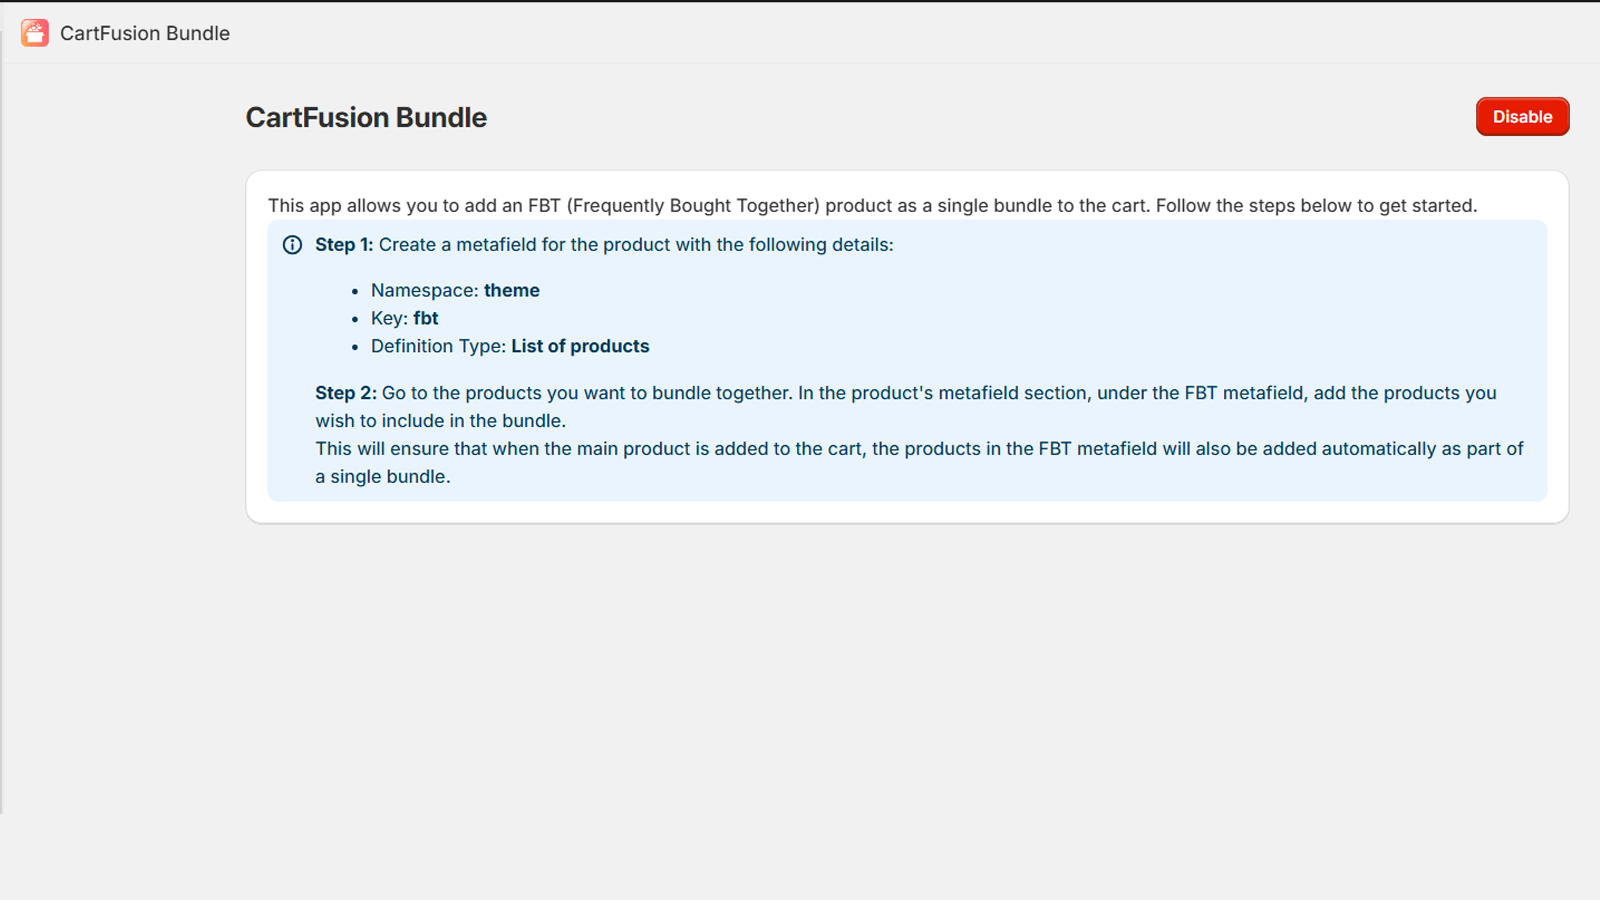The width and height of the screenshot is (1600, 900).
Task: Click the "Go to the products" instruction text
Action: 586,393
